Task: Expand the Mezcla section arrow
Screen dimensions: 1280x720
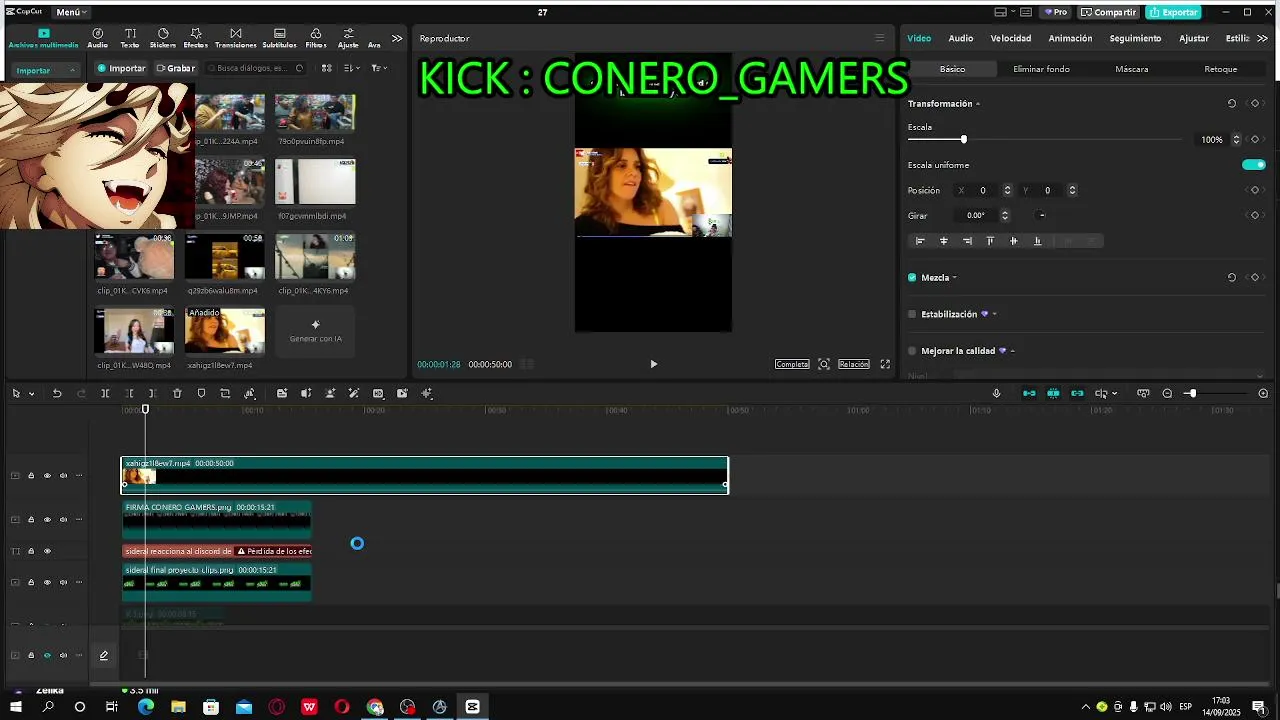Action: pyautogui.click(x=954, y=277)
